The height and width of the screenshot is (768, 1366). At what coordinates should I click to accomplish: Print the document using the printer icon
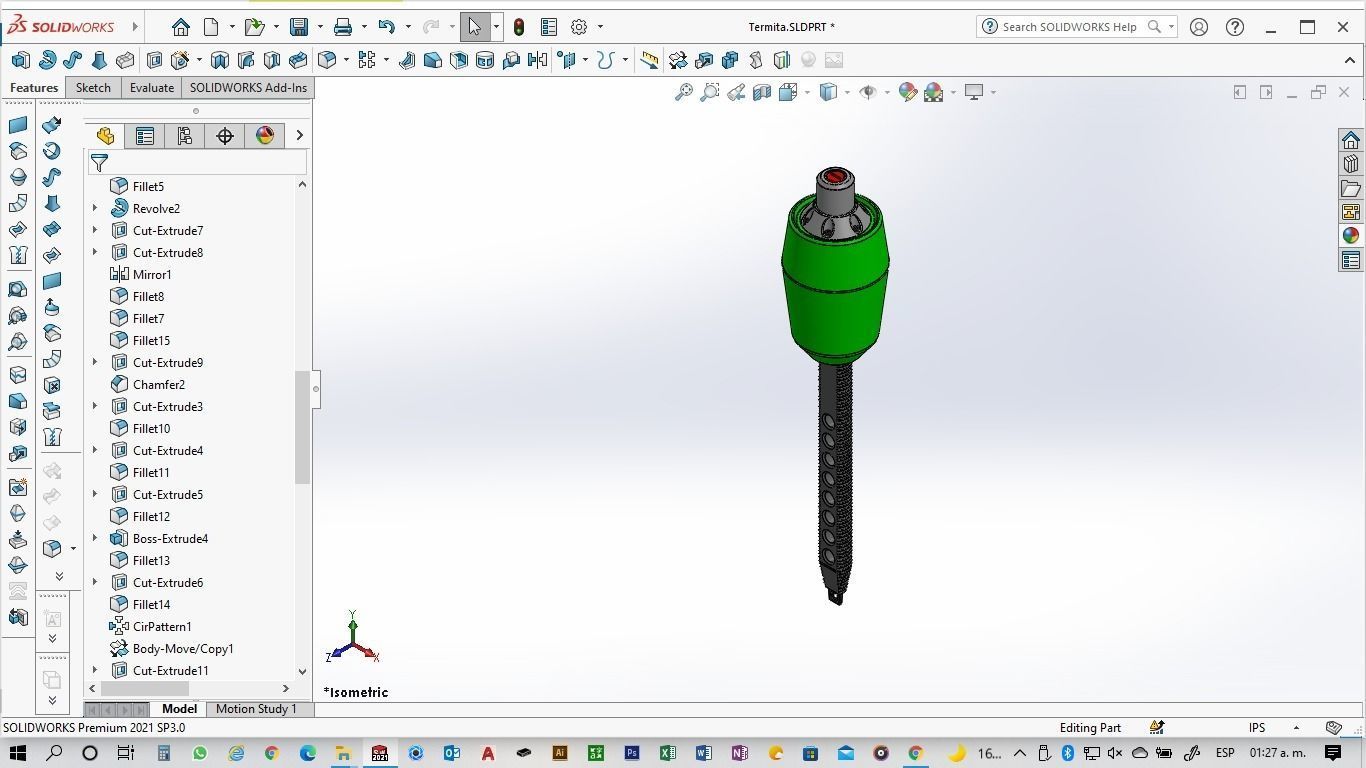coord(343,27)
